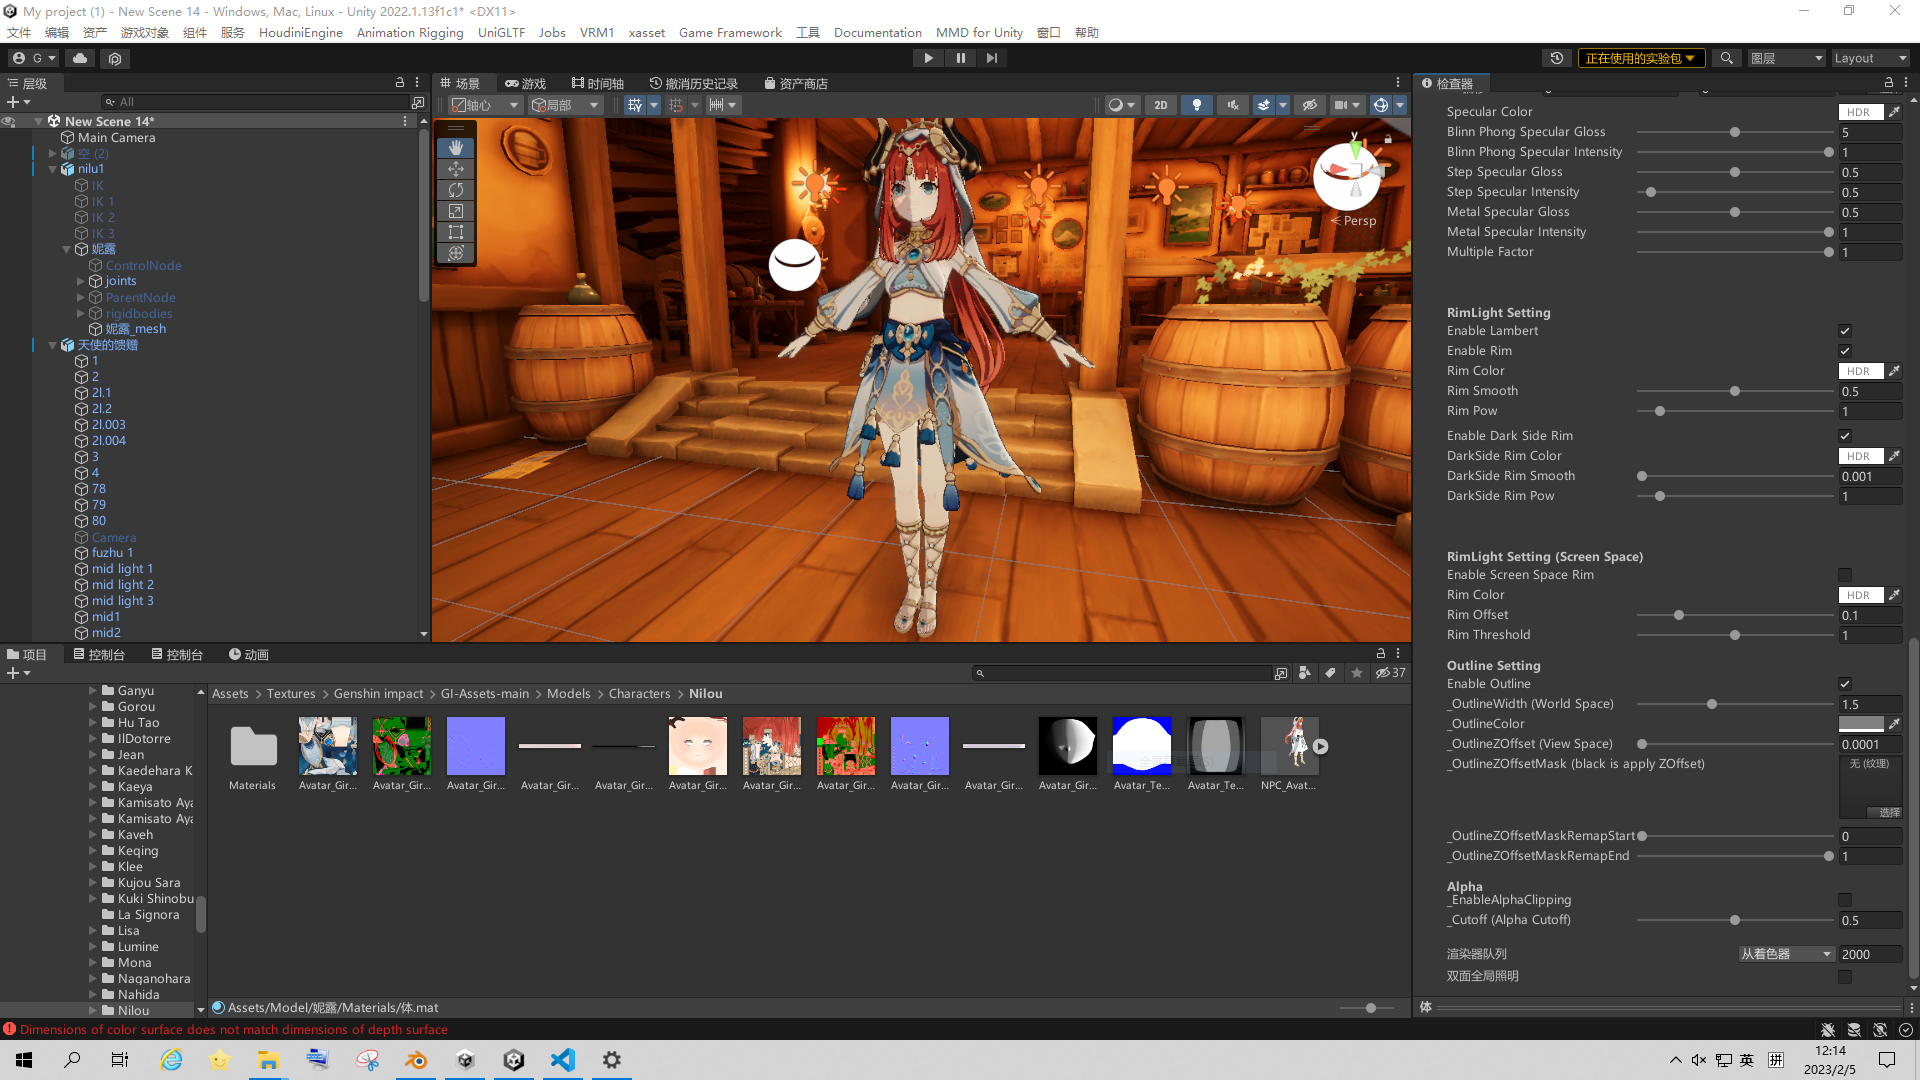This screenshot has width=1920, height=1080.
Task: Open version control icon in toolbar
Action: tap(115, 58)
